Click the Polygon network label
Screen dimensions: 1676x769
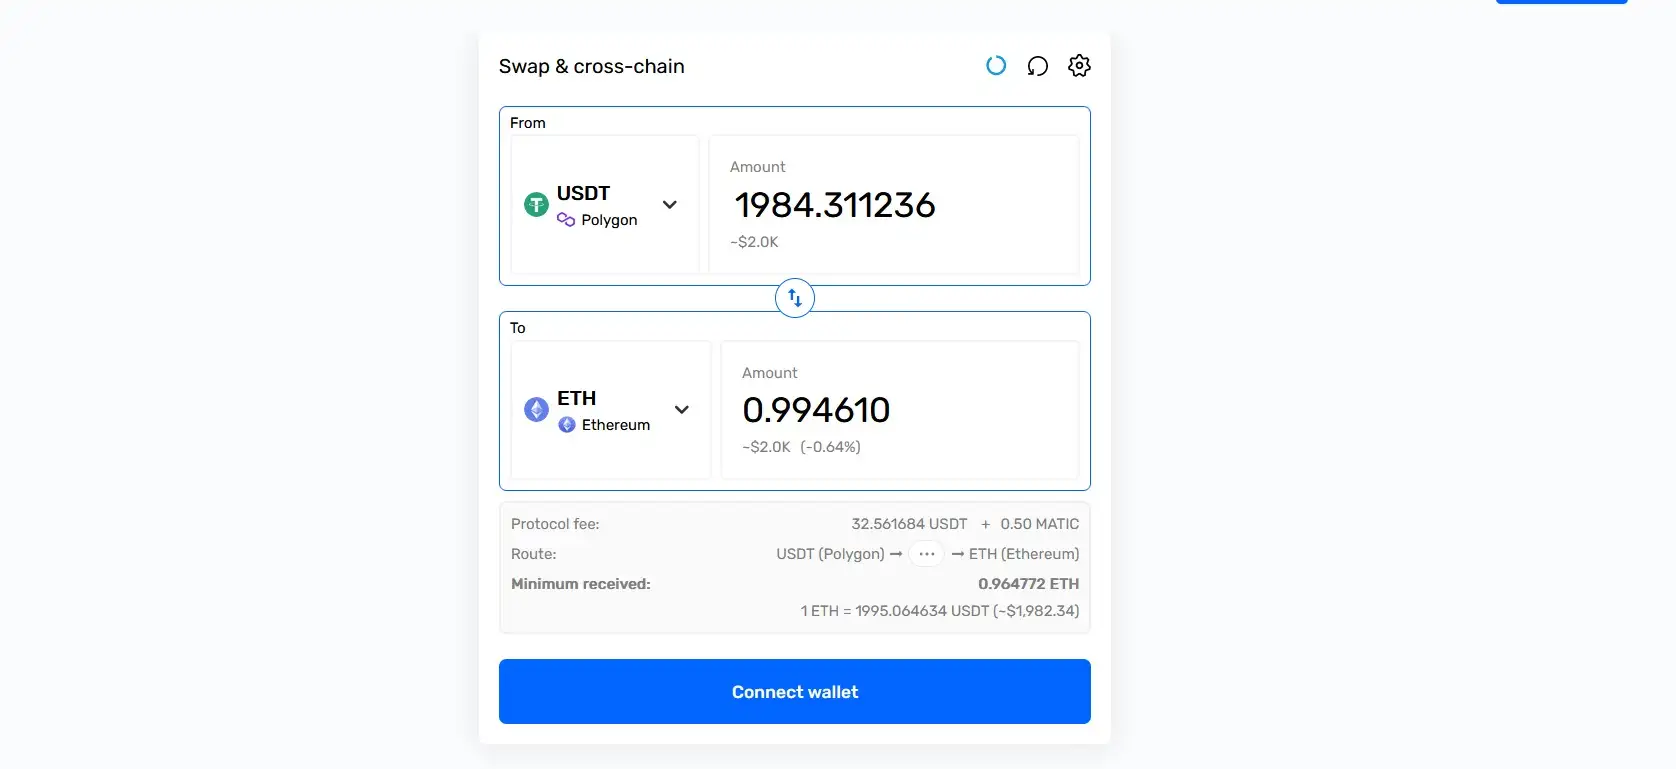coord(609,220)
